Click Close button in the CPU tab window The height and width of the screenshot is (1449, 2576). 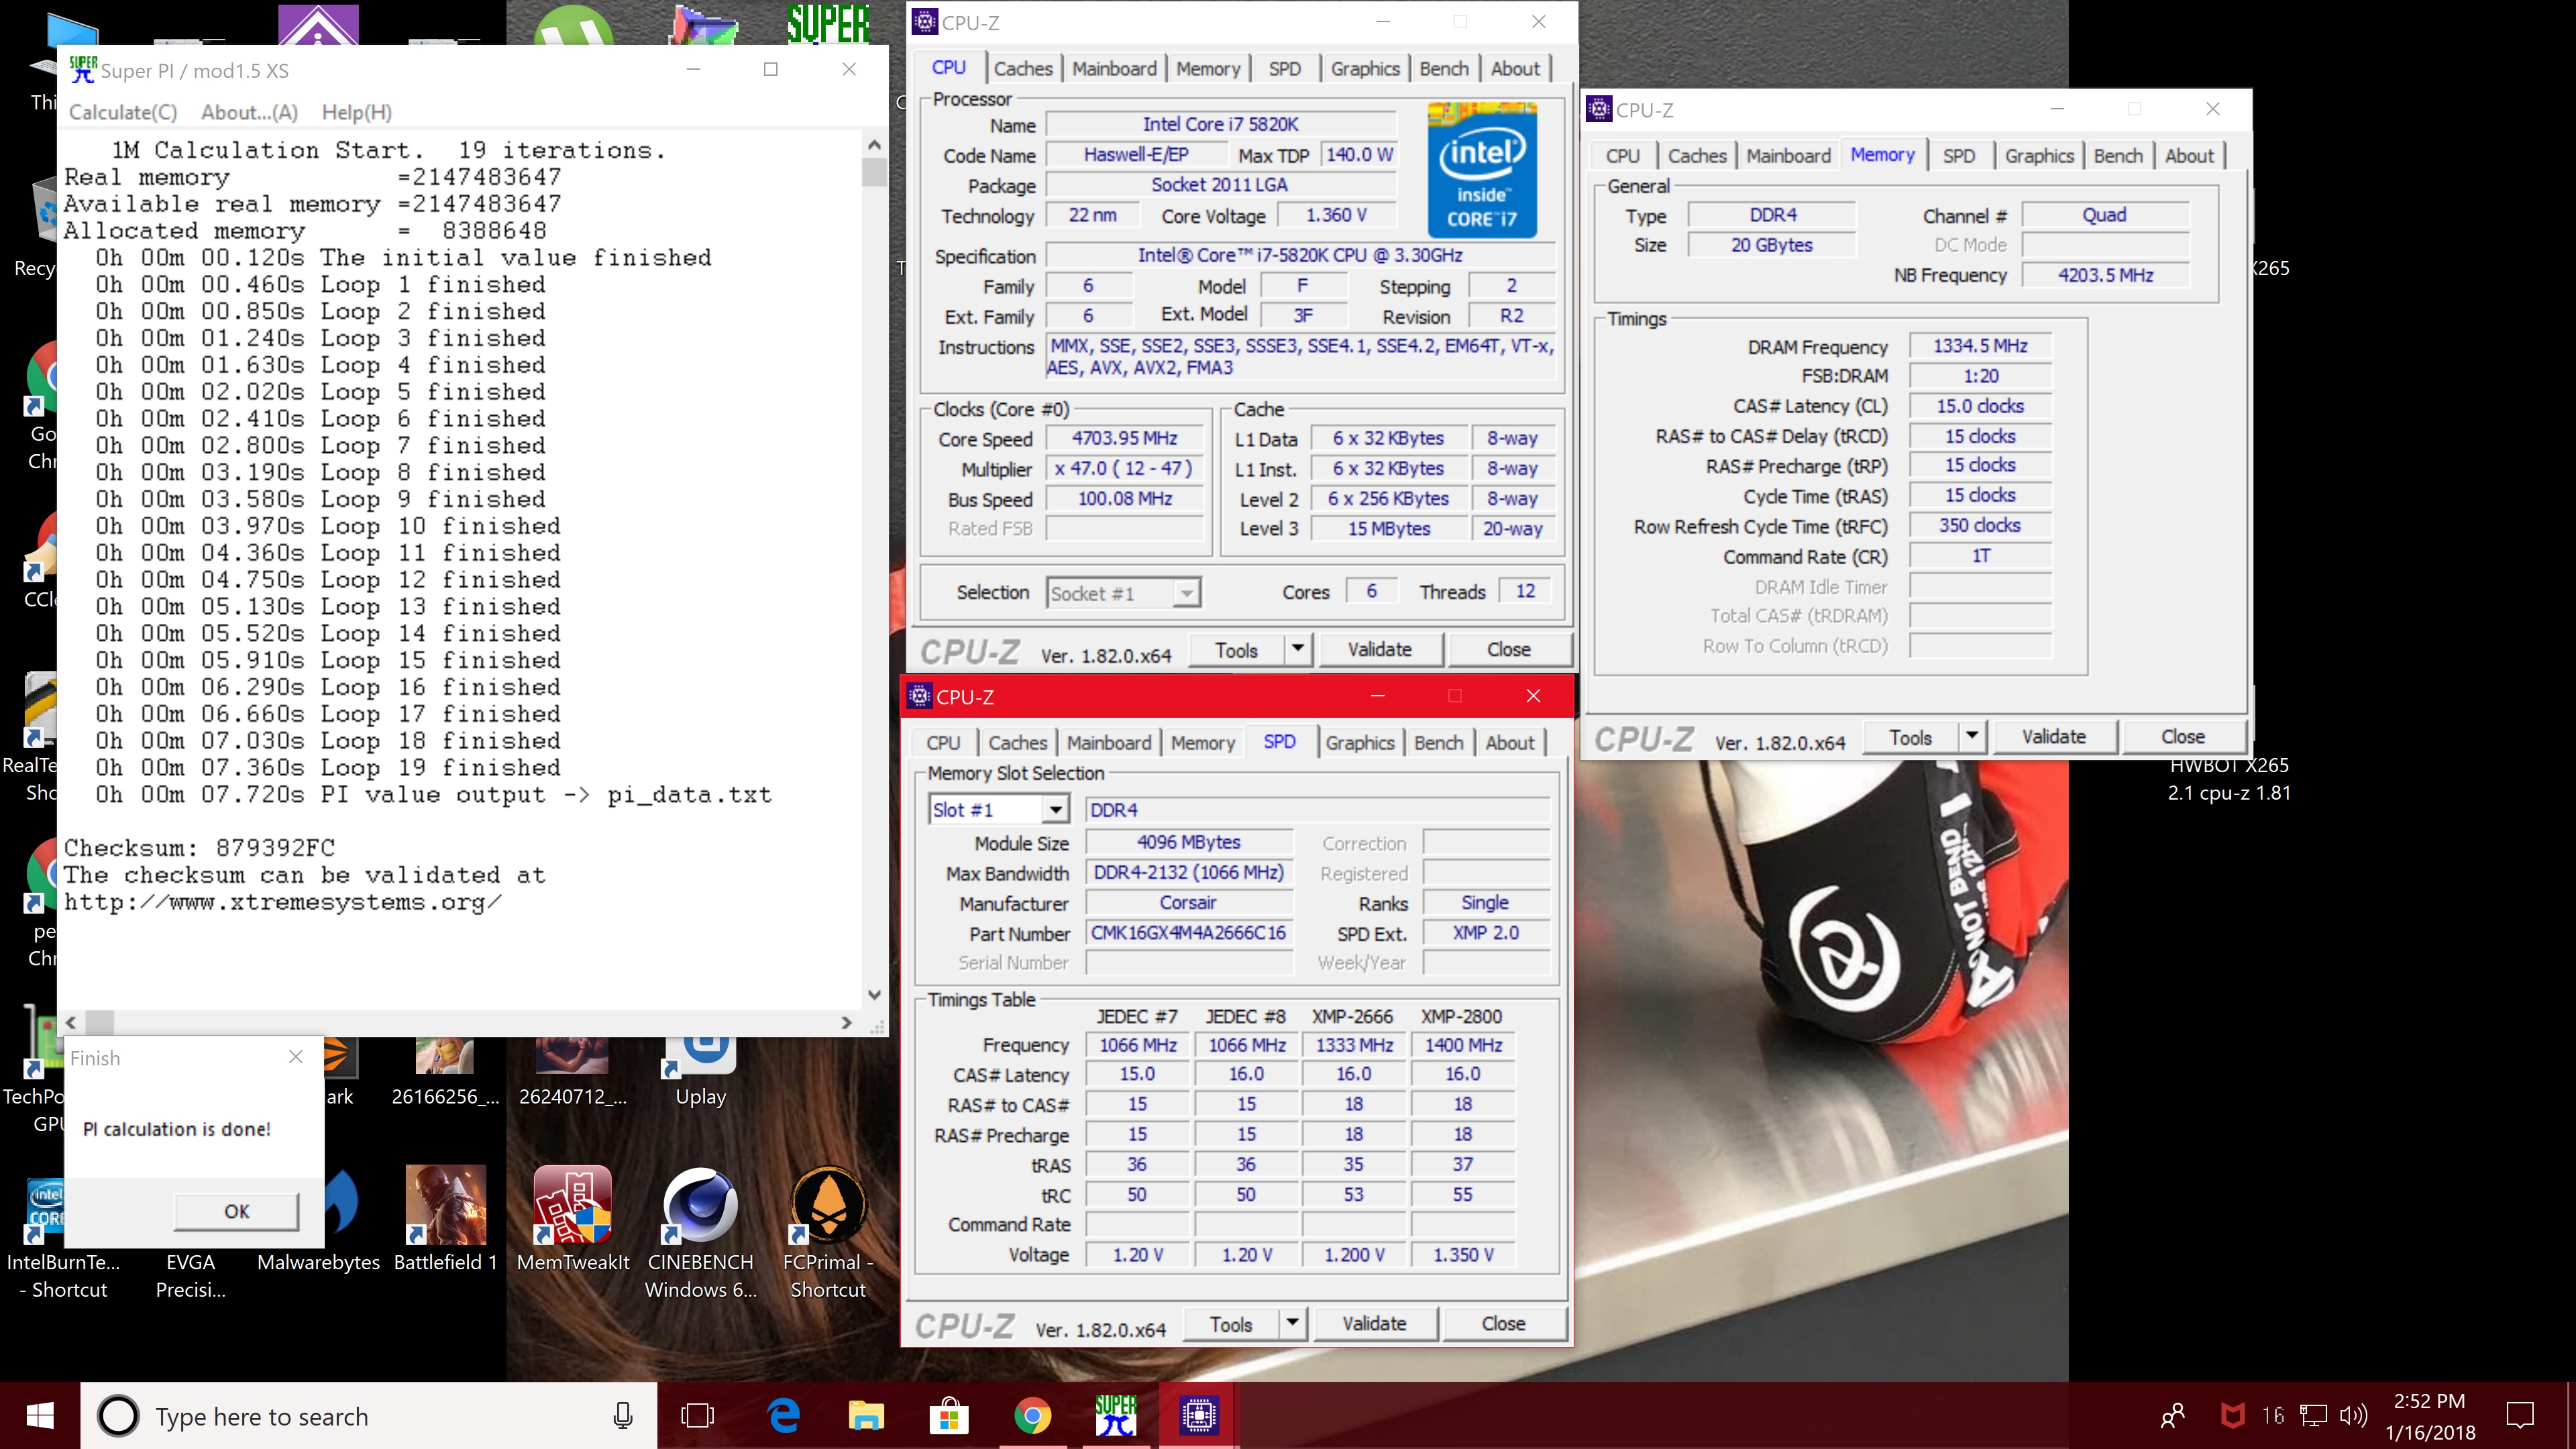[1508, 649]
